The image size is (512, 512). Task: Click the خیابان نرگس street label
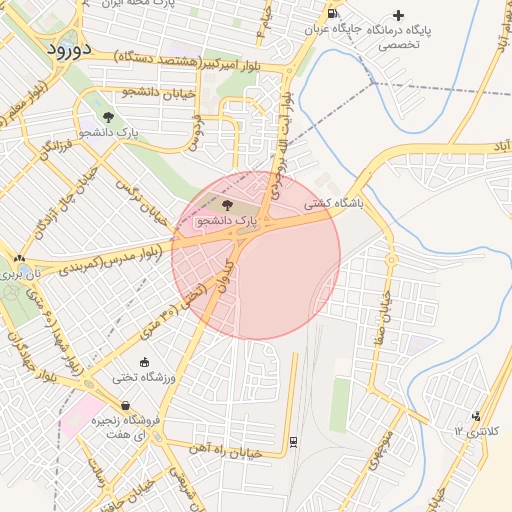coord(141,203)
